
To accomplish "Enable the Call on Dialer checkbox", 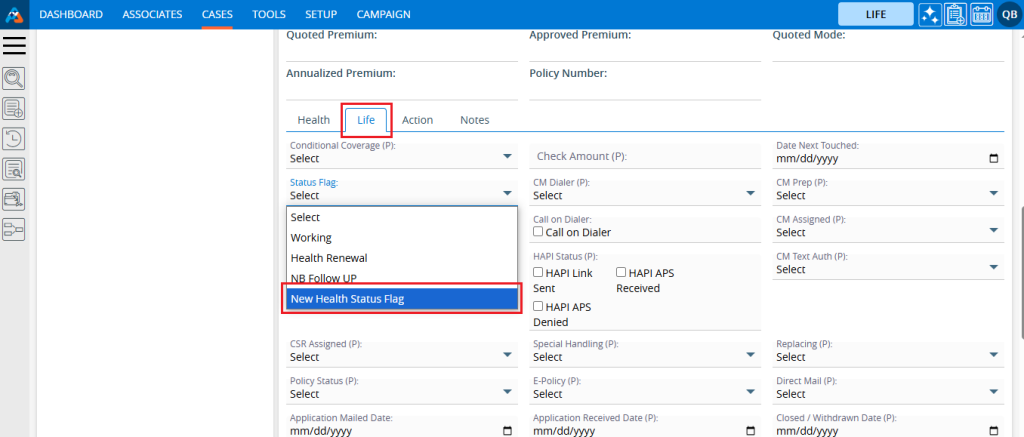I will [x=539, y=232].
